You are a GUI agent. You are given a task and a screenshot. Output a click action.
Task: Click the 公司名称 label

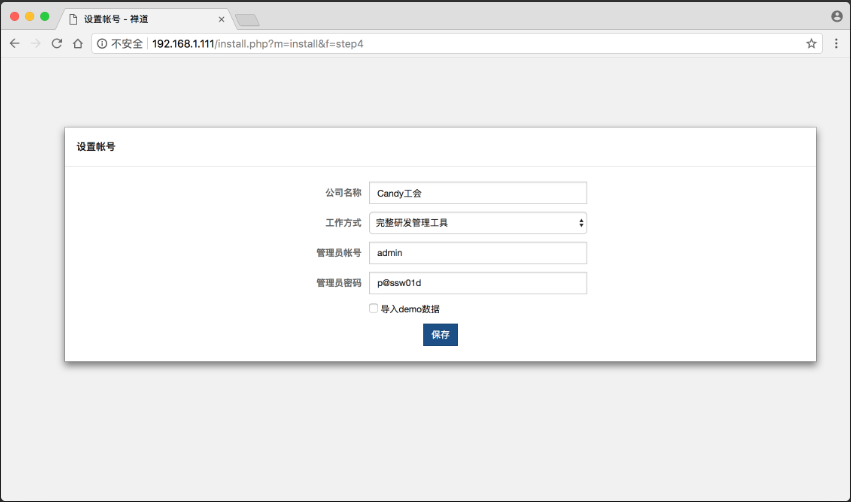tap(343, 193)
